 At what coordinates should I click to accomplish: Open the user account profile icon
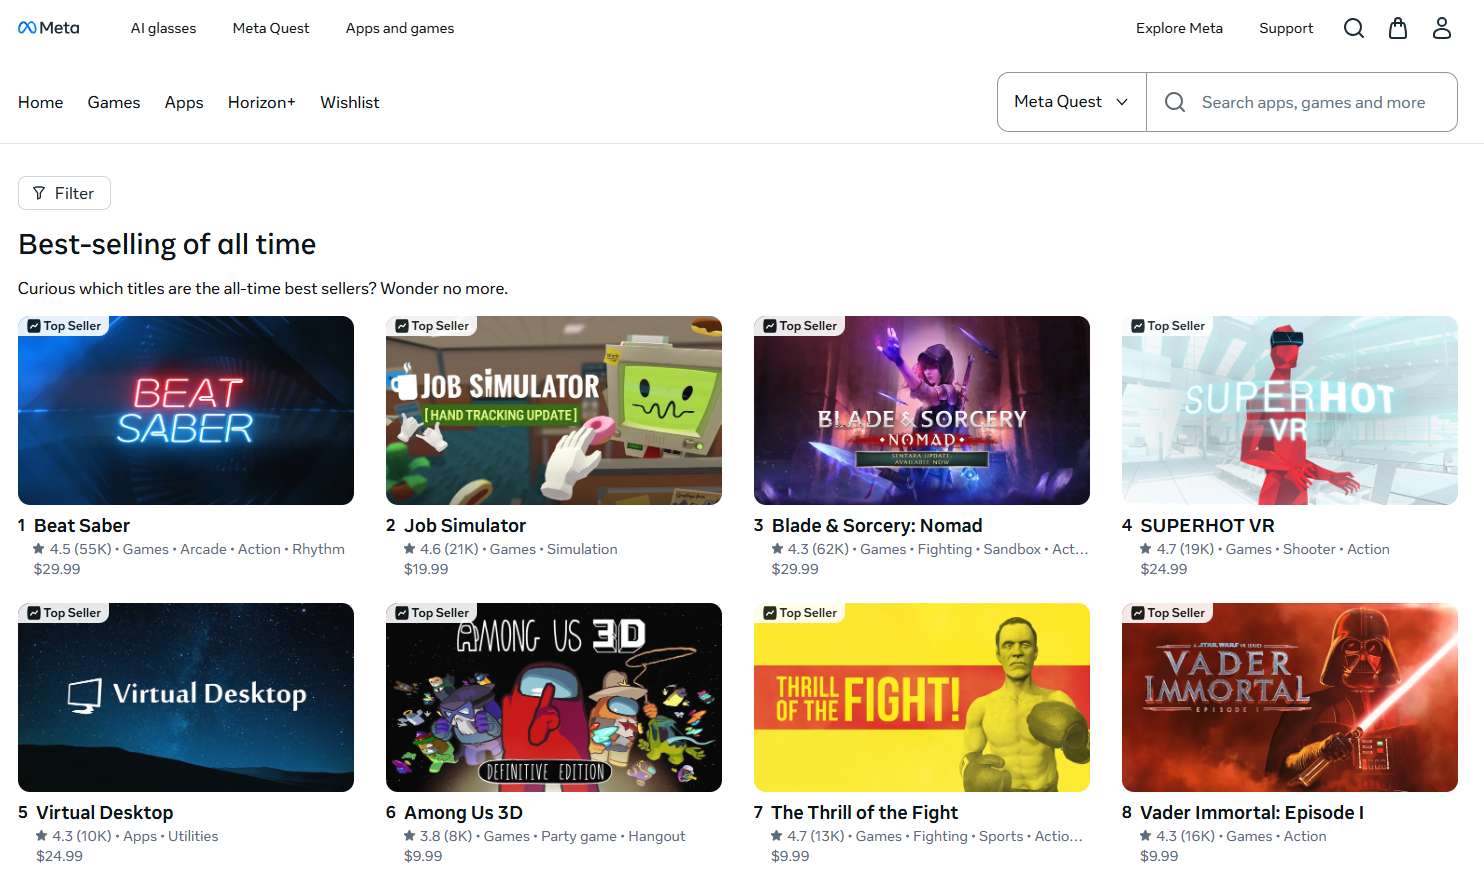click(x=1442, y=28)
